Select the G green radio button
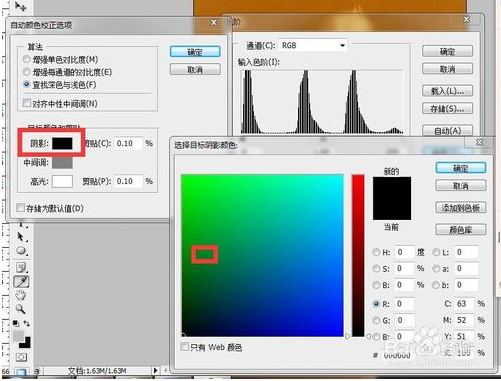This screenshot has height=381, width=501. click(x=376, y=320)
